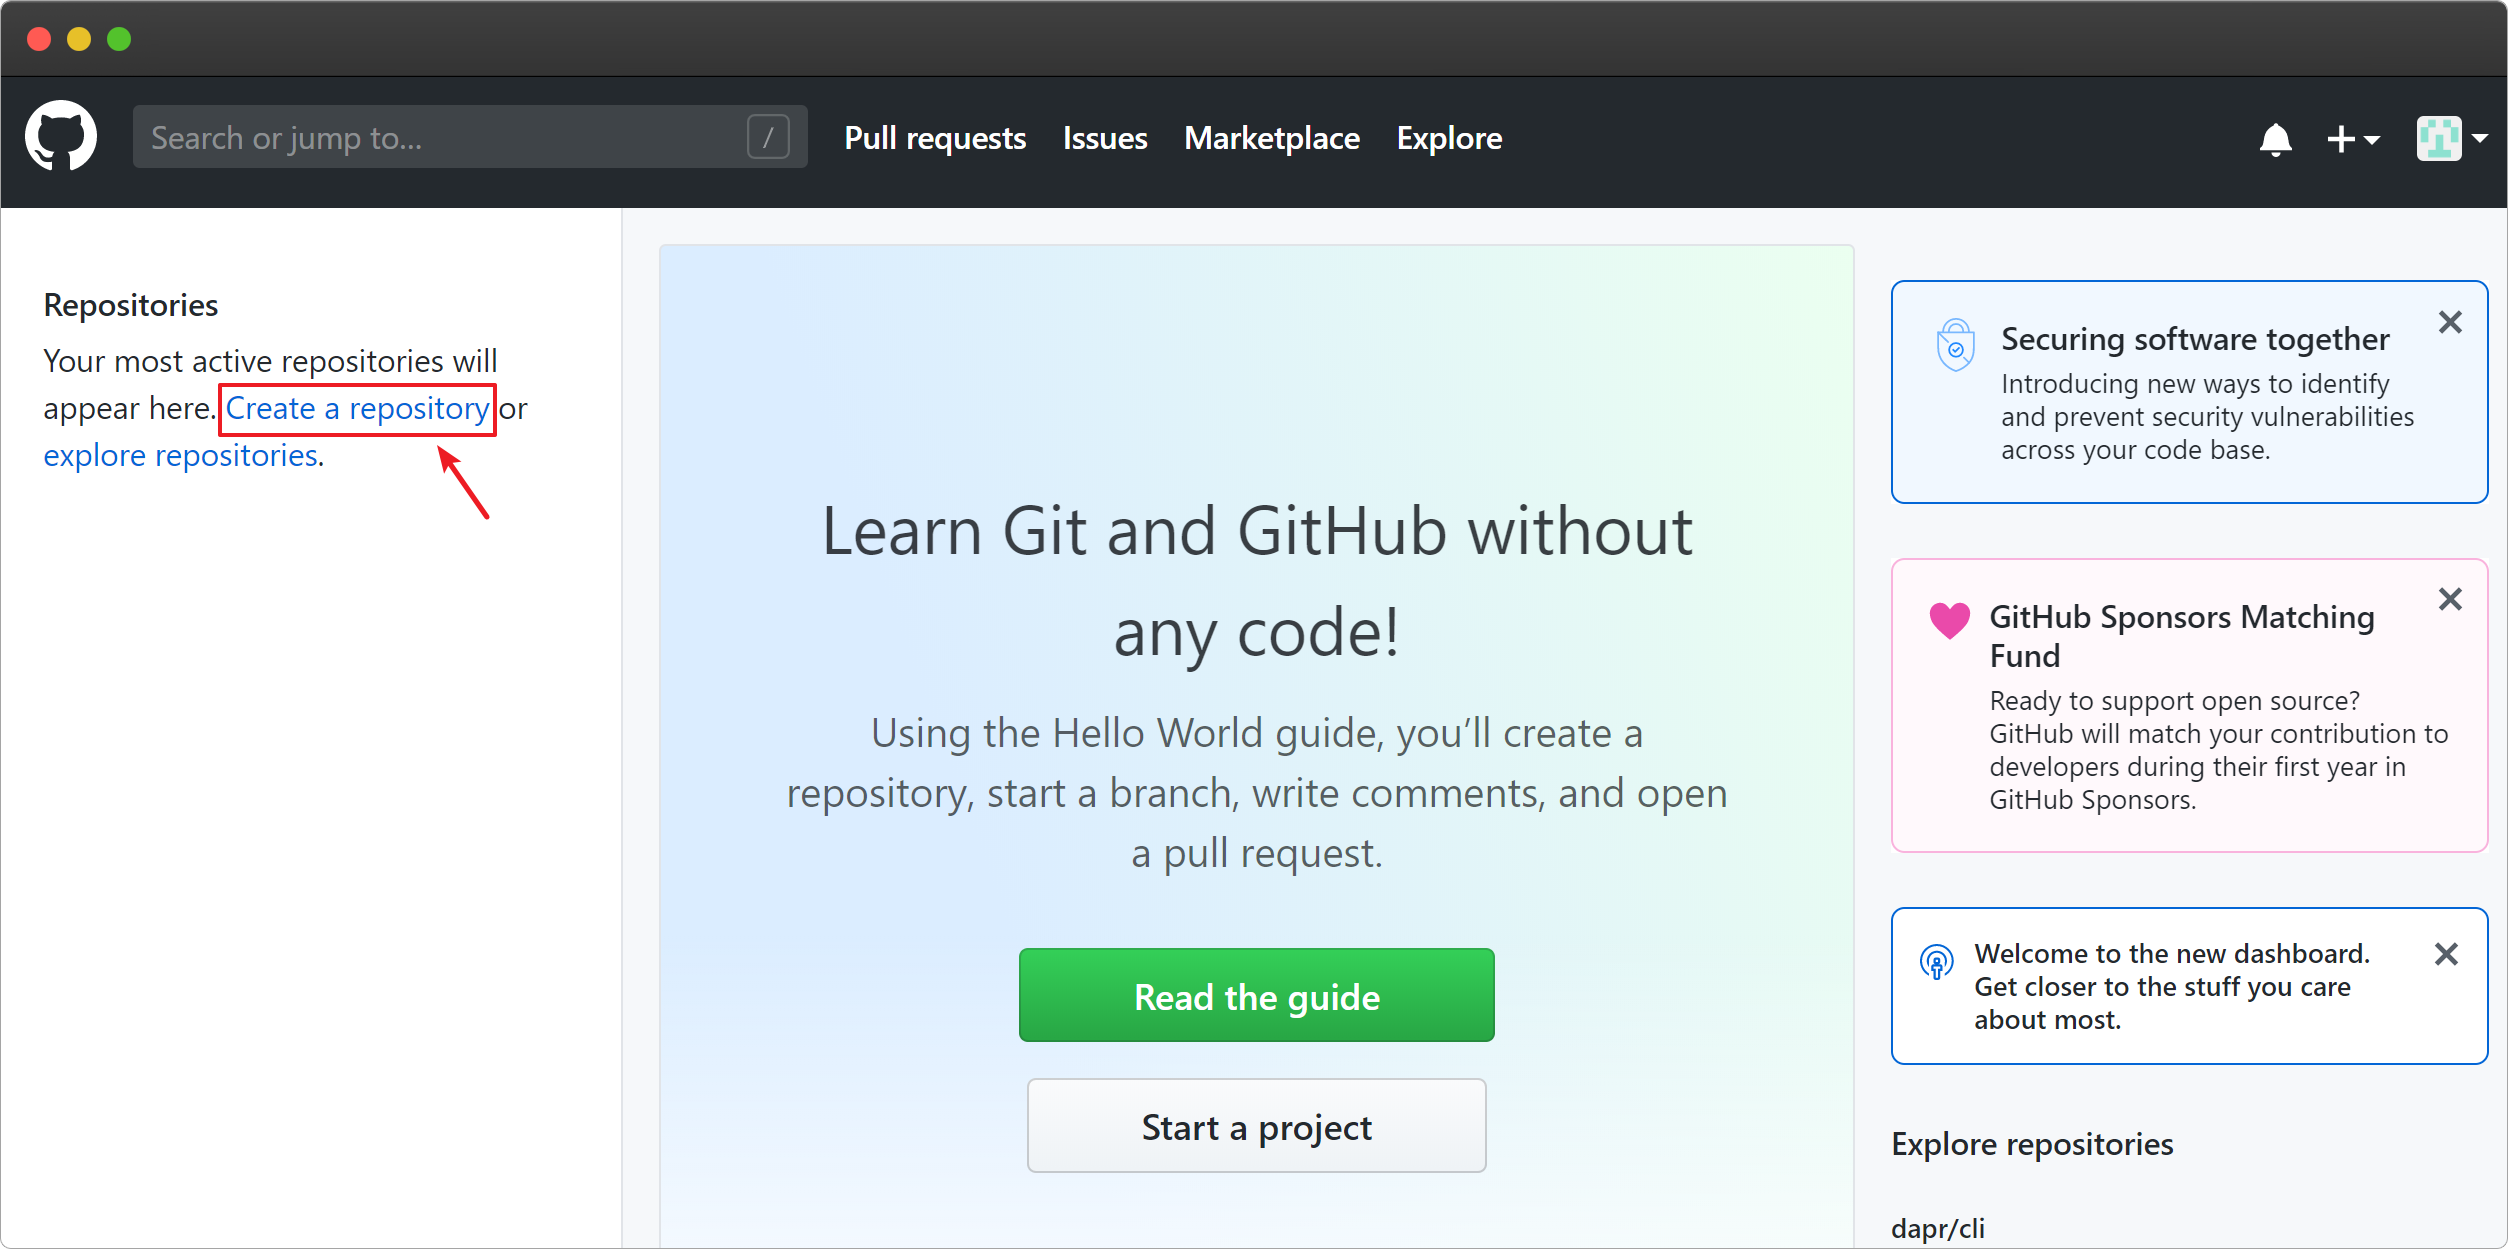Dismiss the new dashboard welcome notice
The height and width of the screenshot is (1249, 2508).
click(2445, 954)
